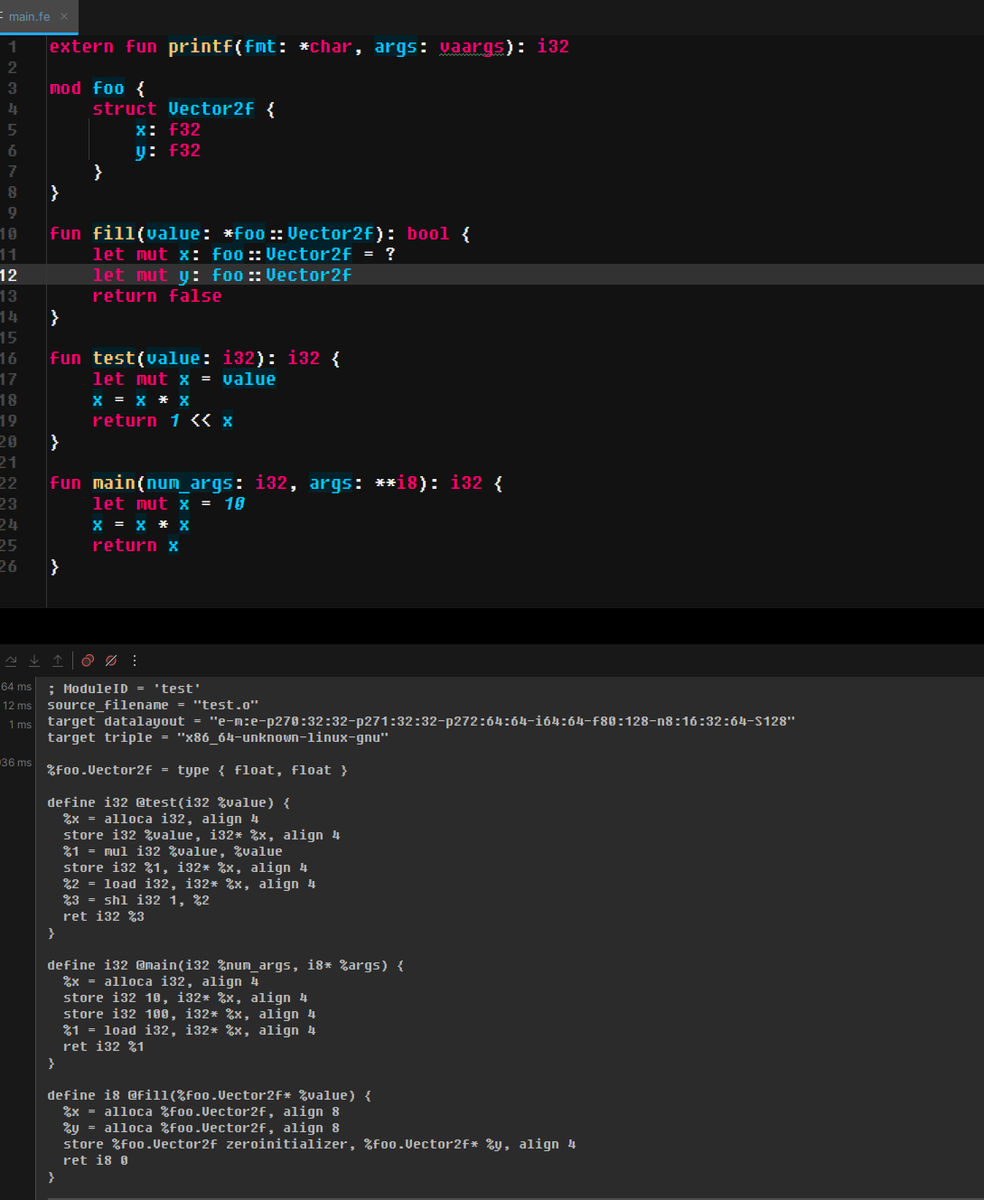Click the bool return type of fill
This screenshot has height=1200, width=984.
(428, 234)
